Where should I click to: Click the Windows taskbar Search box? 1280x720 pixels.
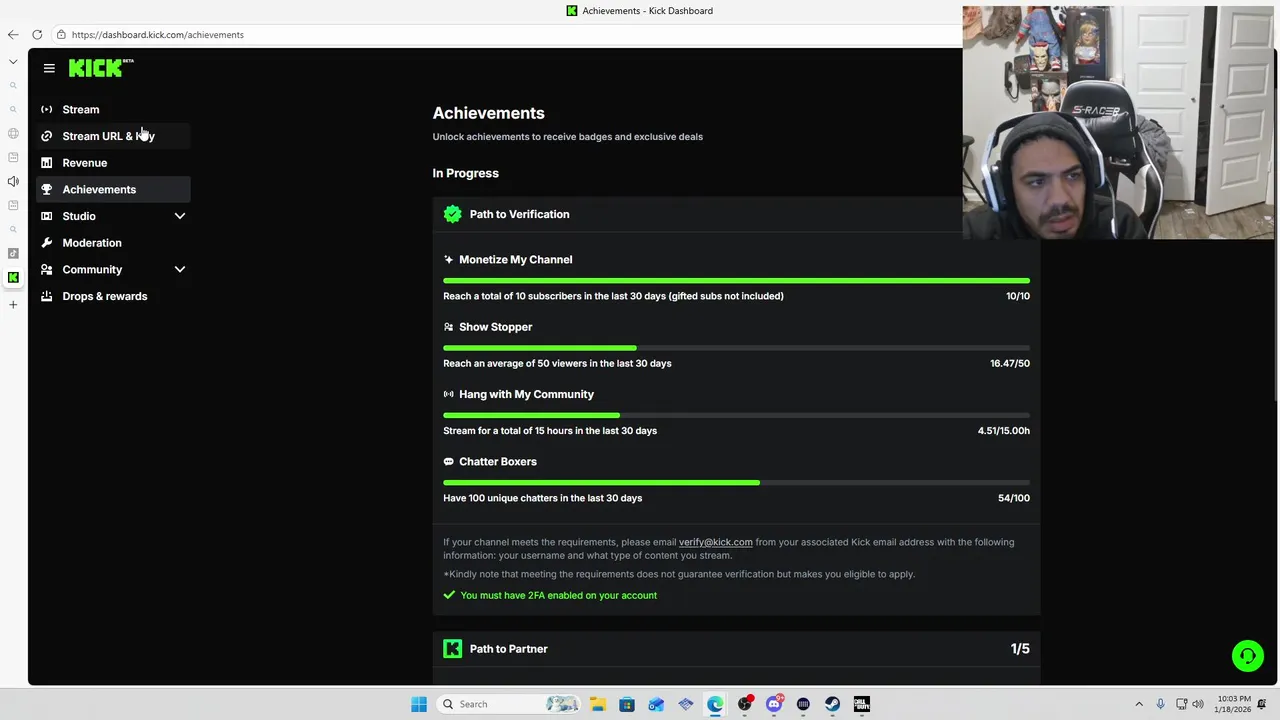click(x=509, y=704)
